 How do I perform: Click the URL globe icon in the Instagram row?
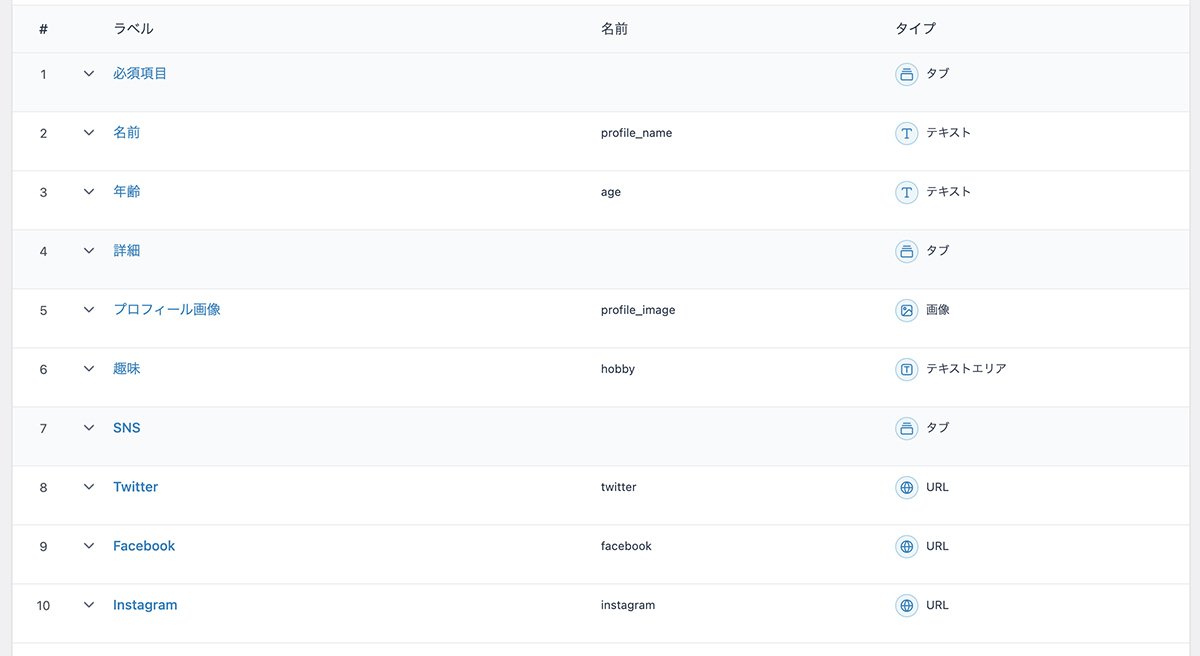(x=906, y=605)
